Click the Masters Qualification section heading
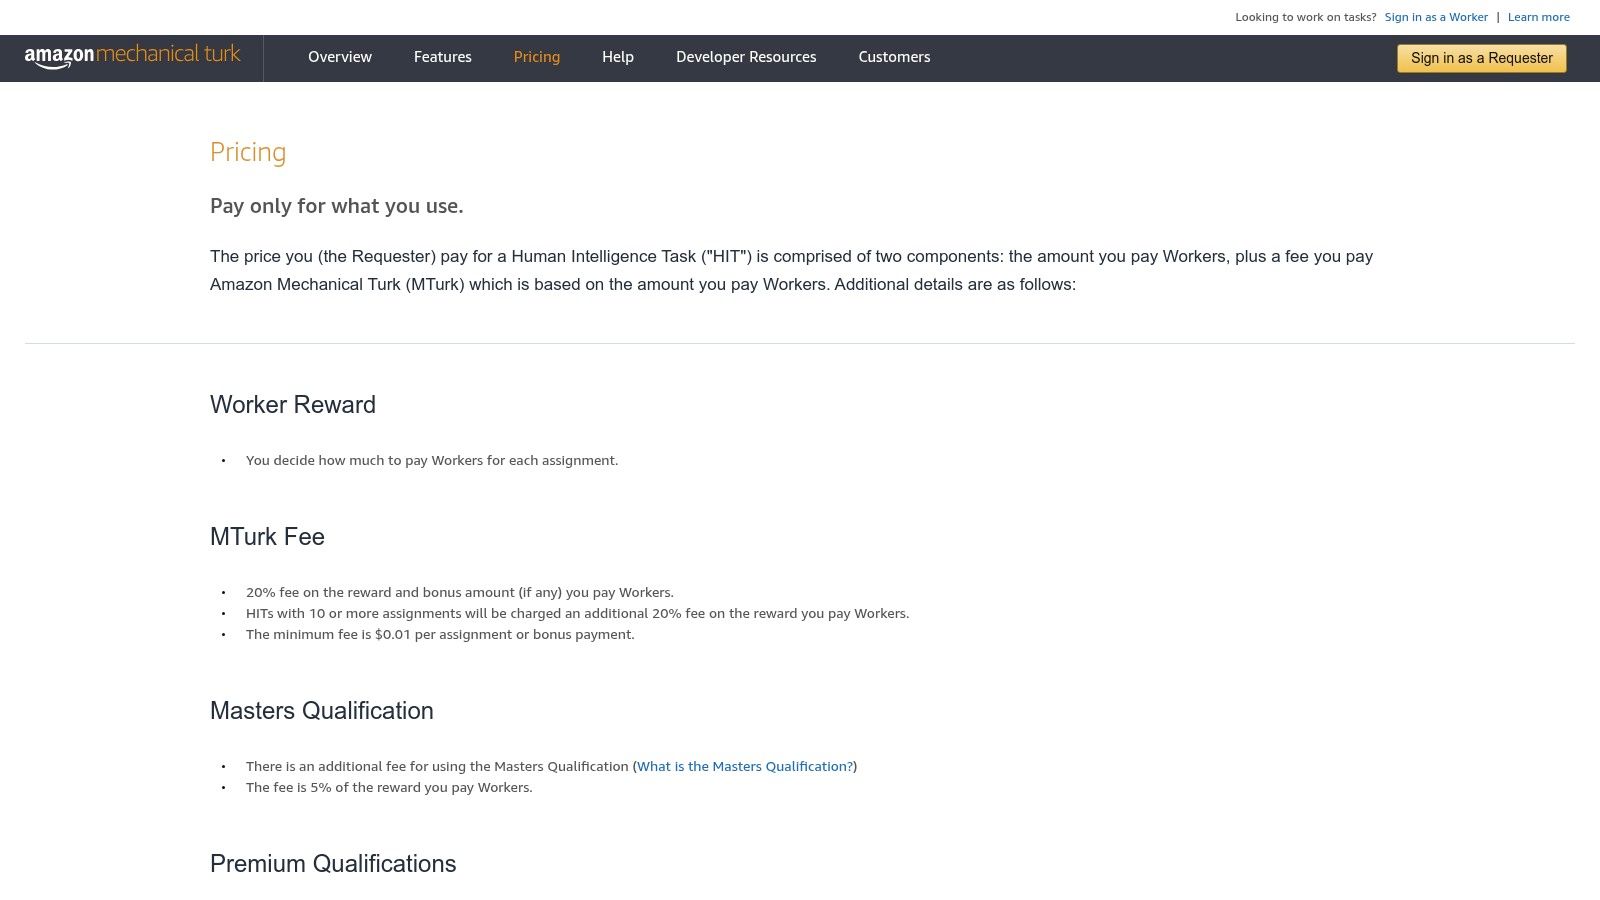The height and width of the screenshot is (900, 1600). click(x=322, y=711)
